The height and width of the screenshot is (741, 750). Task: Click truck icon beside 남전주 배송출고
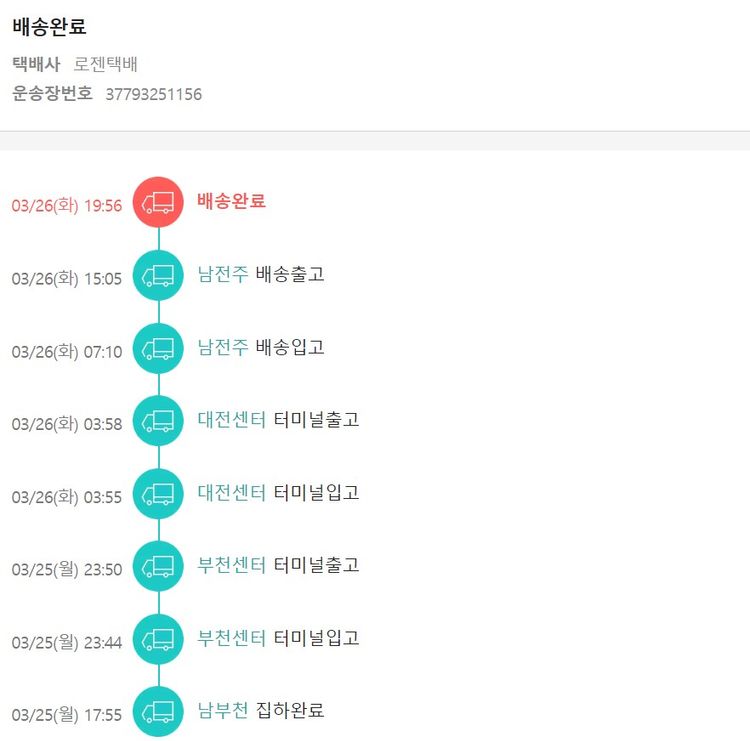point(158,275)
